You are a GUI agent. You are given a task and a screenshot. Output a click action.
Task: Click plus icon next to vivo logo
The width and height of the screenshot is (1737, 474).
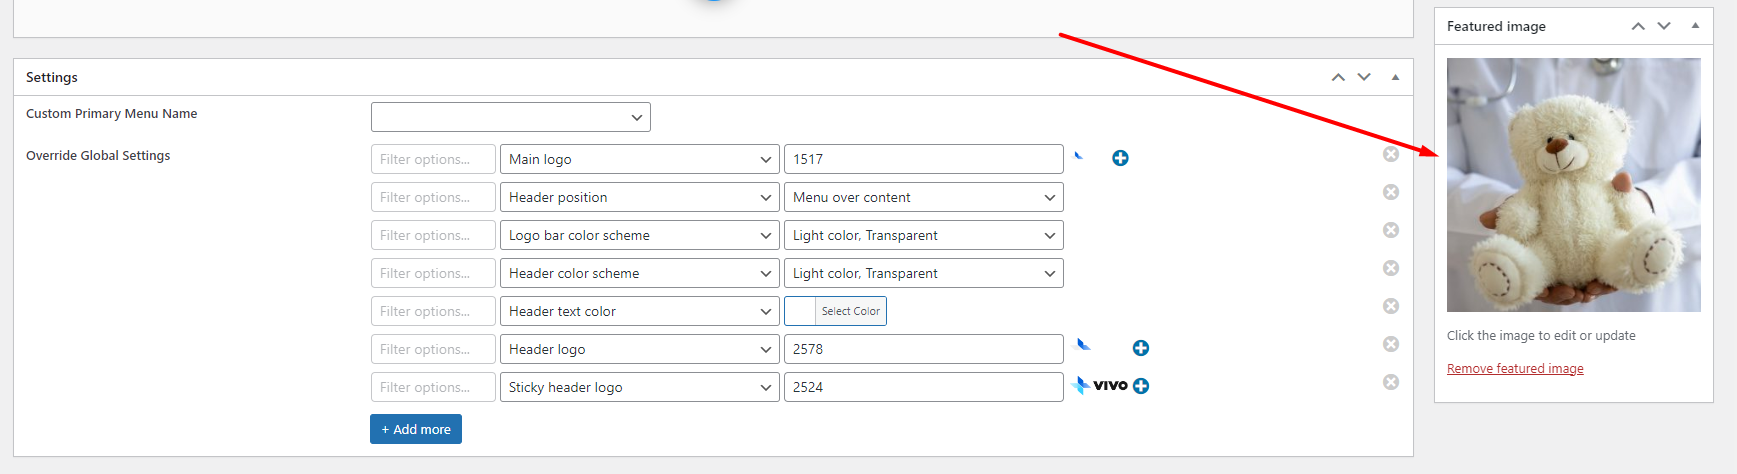[x=1140, y=386]
